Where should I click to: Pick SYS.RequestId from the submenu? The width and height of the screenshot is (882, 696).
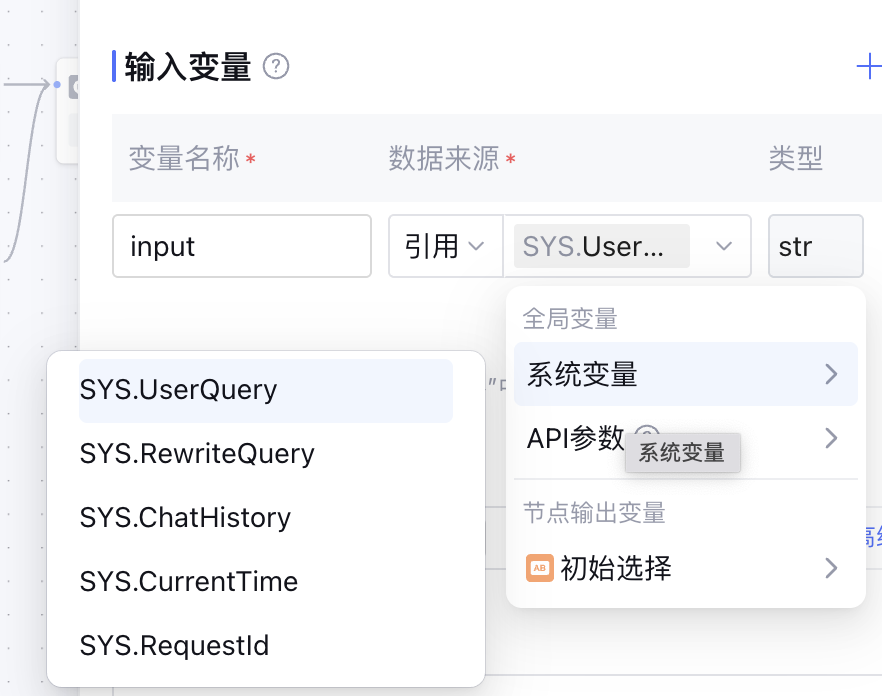click(174, 646)
